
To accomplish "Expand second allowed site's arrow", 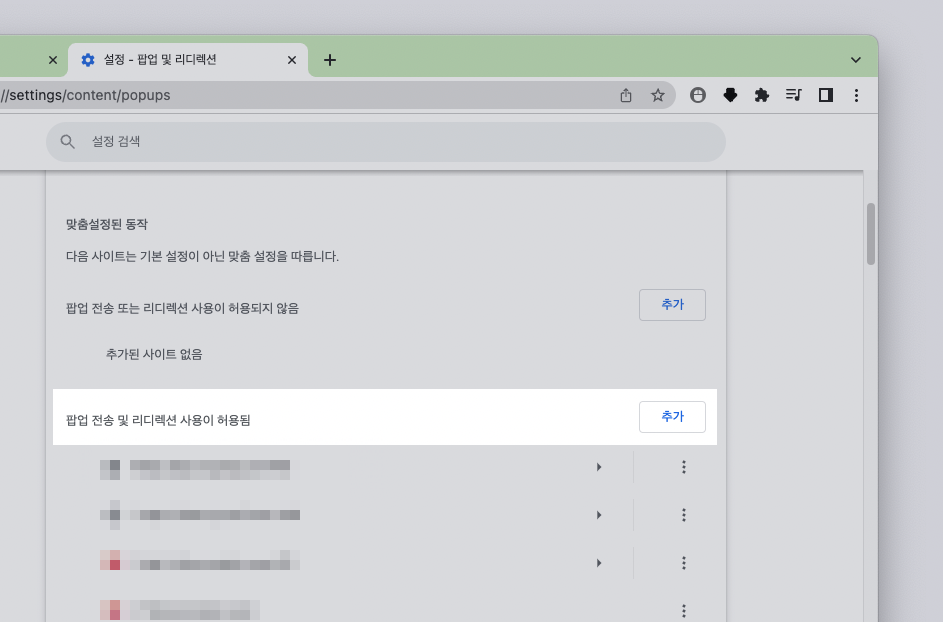I will click(x=599, y=515).
